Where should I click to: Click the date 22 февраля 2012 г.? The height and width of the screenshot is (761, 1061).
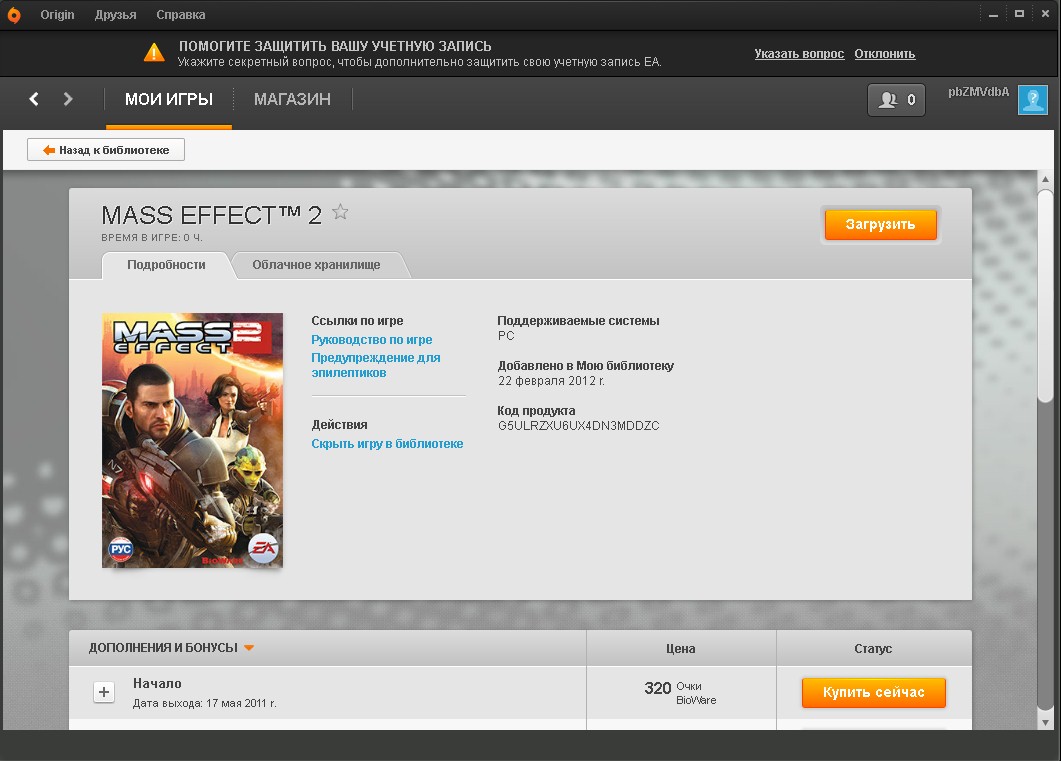point(551,381)
